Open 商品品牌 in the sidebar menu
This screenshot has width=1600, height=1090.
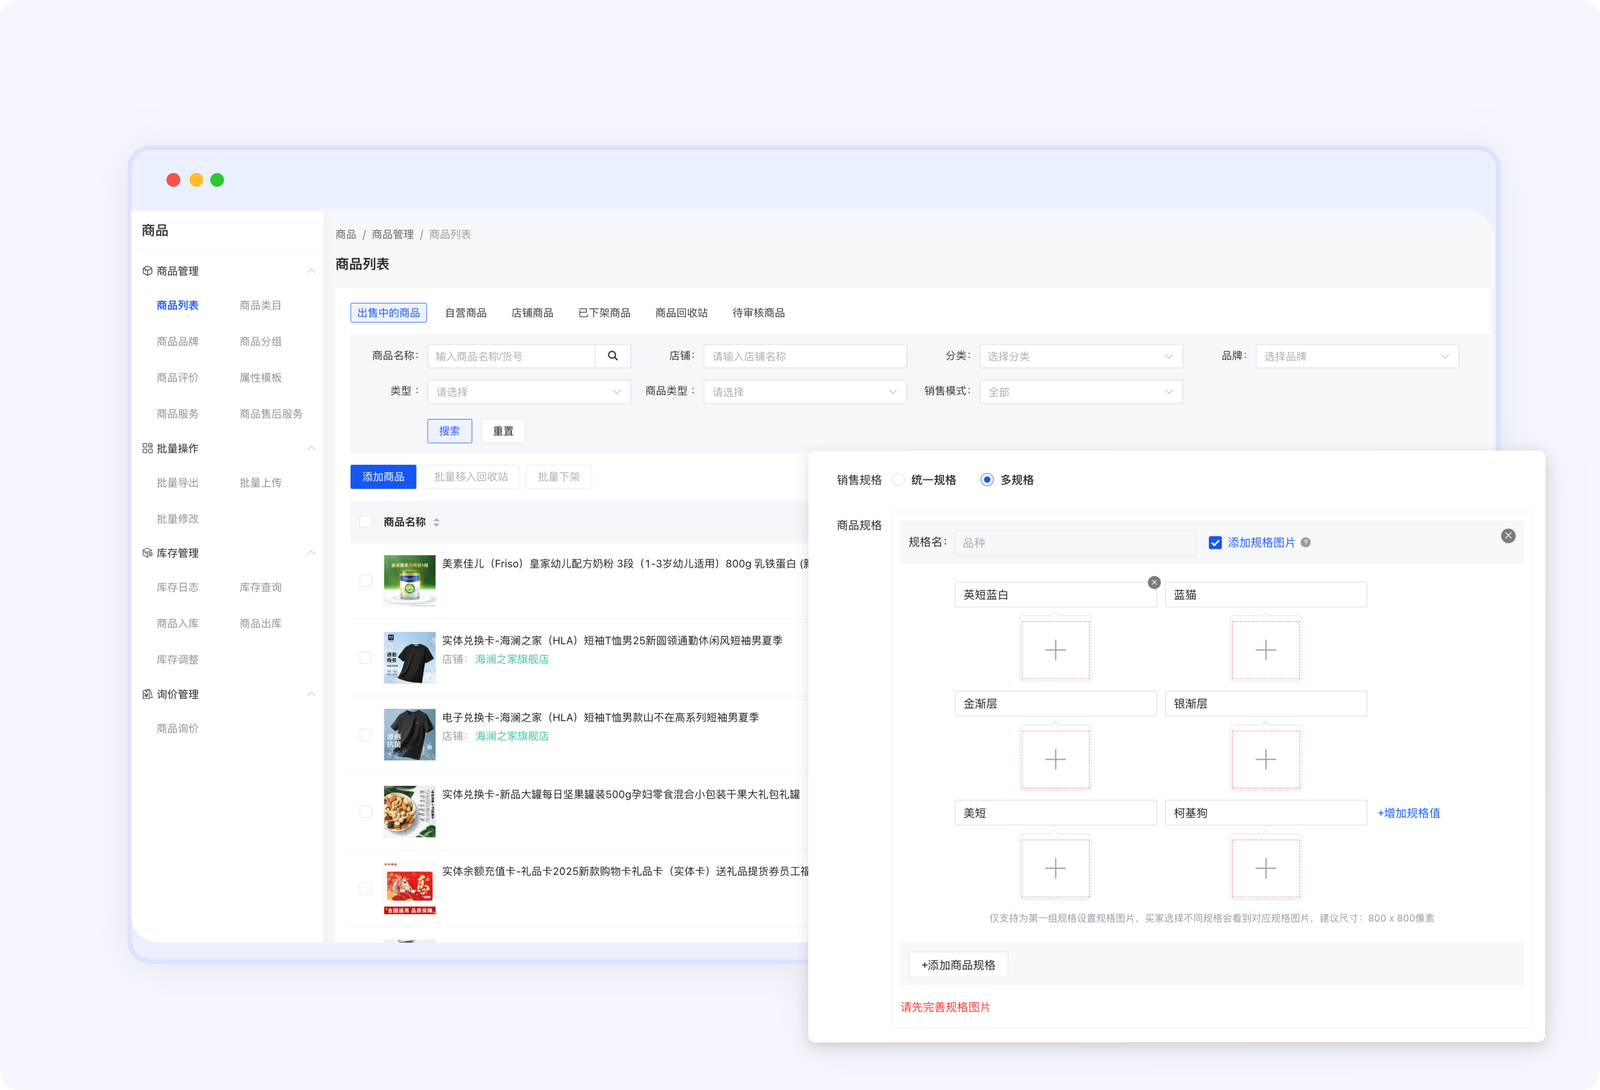click(178, 342)
